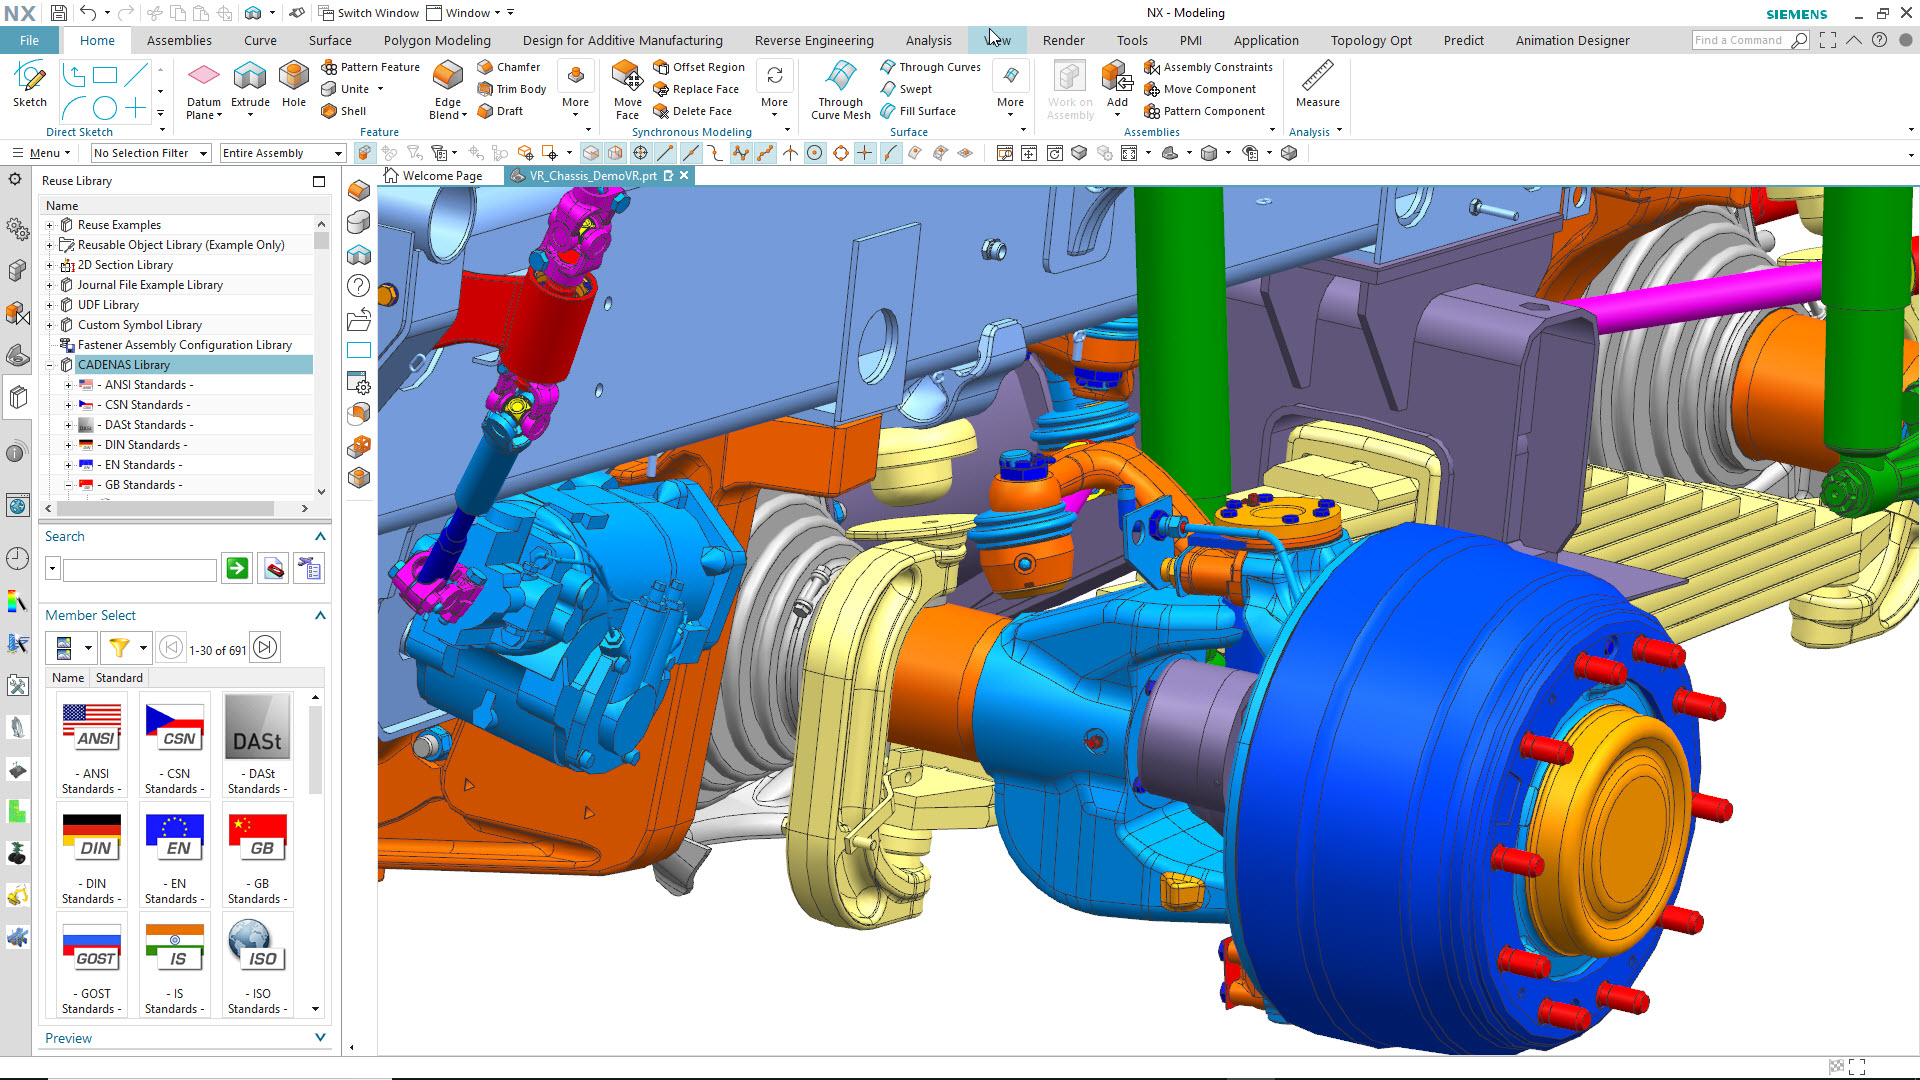Open the Menu button
Screen dimensions: 1920x1080
click(x=41, y=153)
